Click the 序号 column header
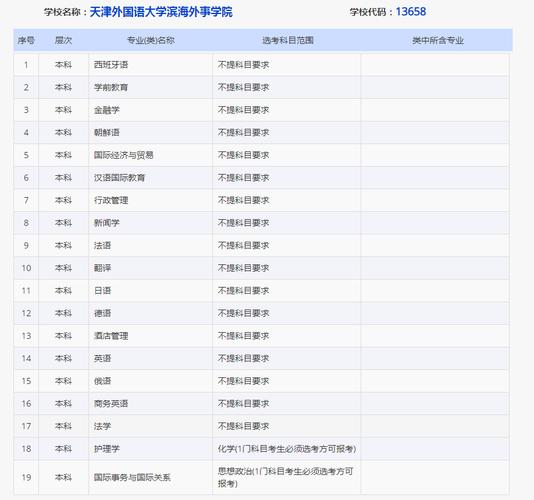 coord(26,41)
